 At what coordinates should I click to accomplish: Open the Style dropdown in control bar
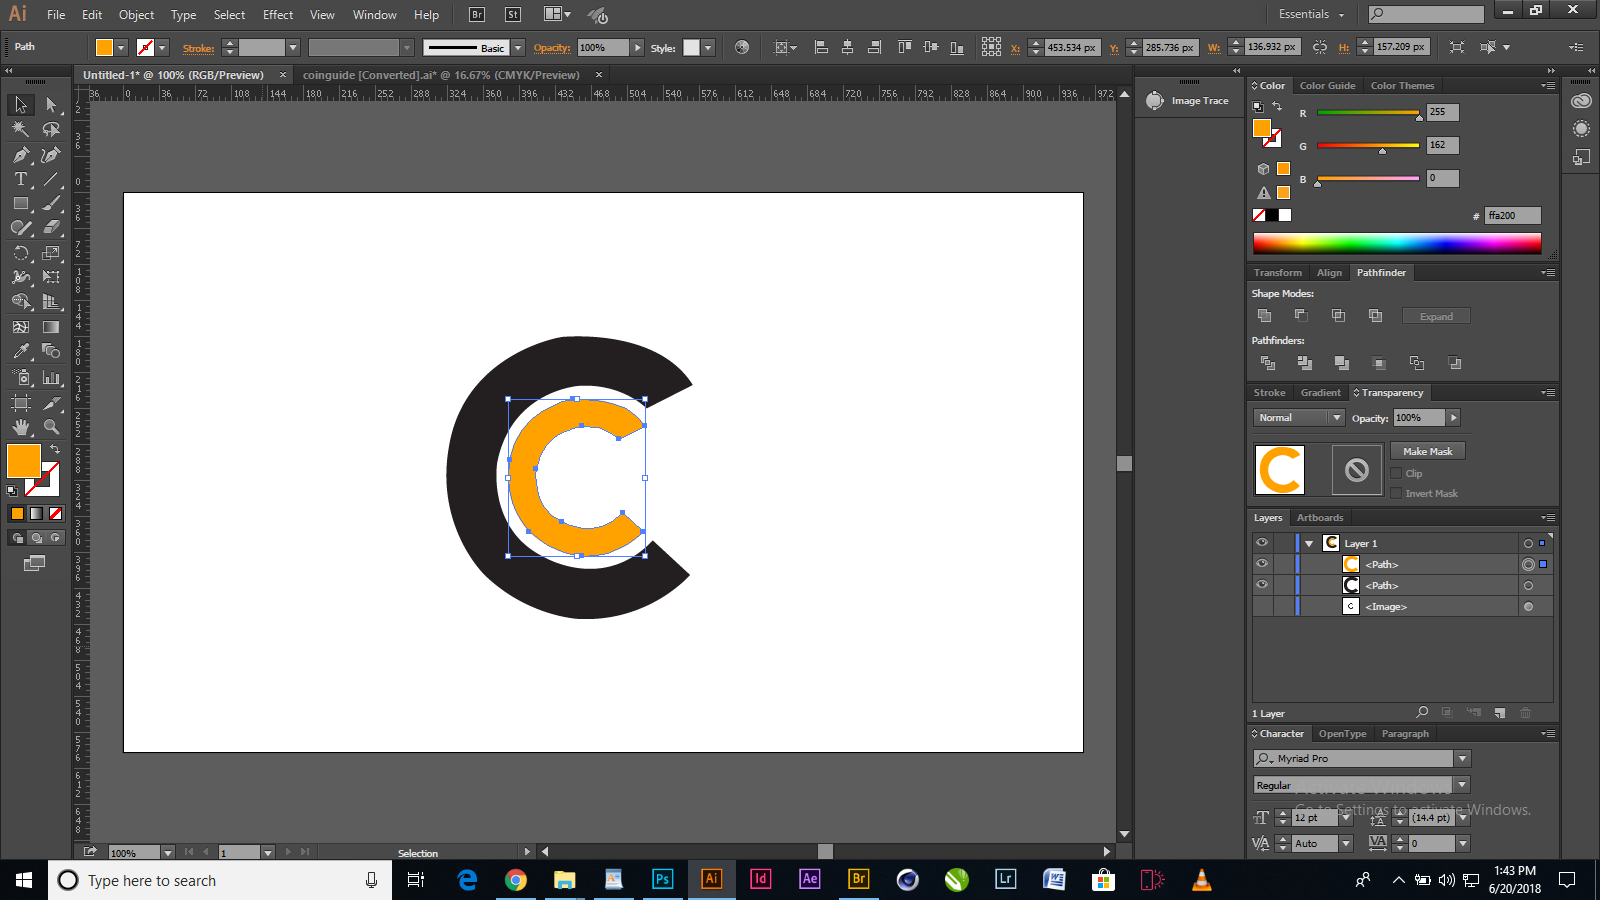708,48
